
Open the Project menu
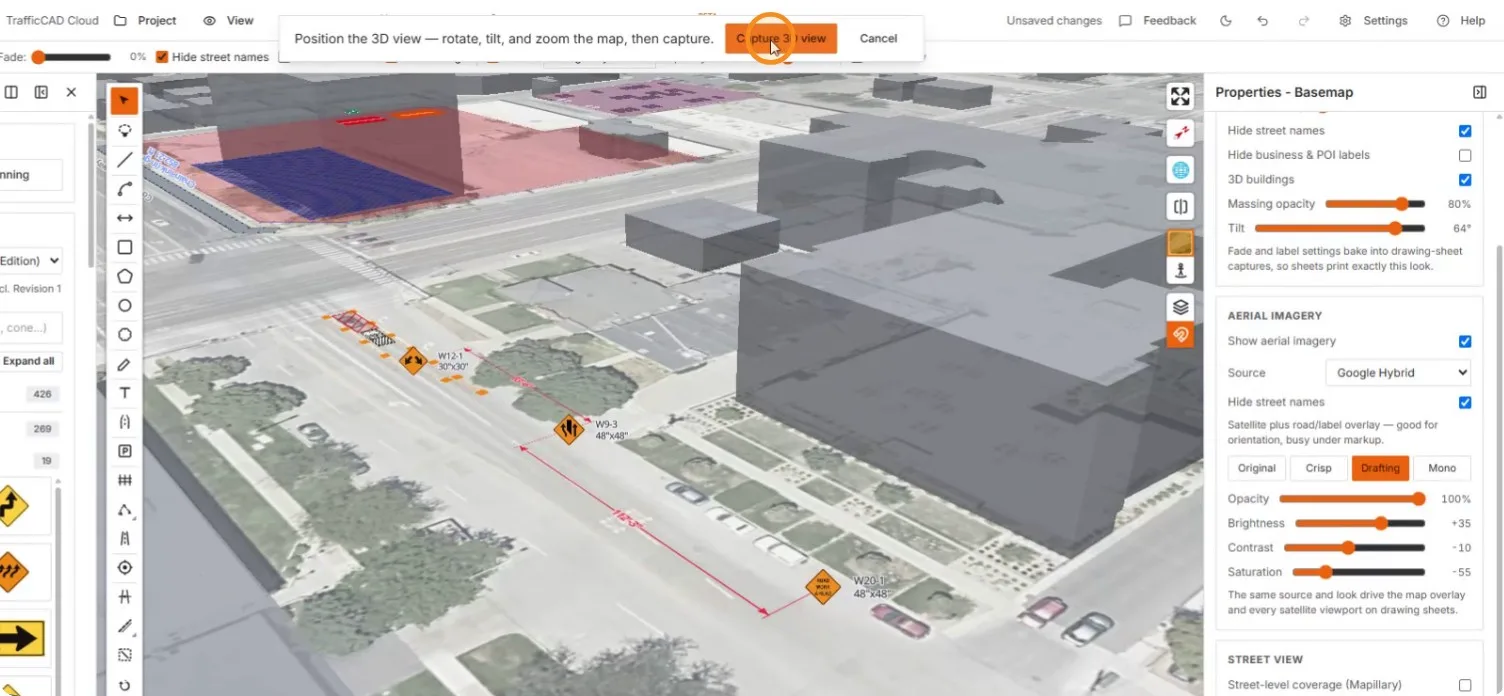[x=145, y=20]
